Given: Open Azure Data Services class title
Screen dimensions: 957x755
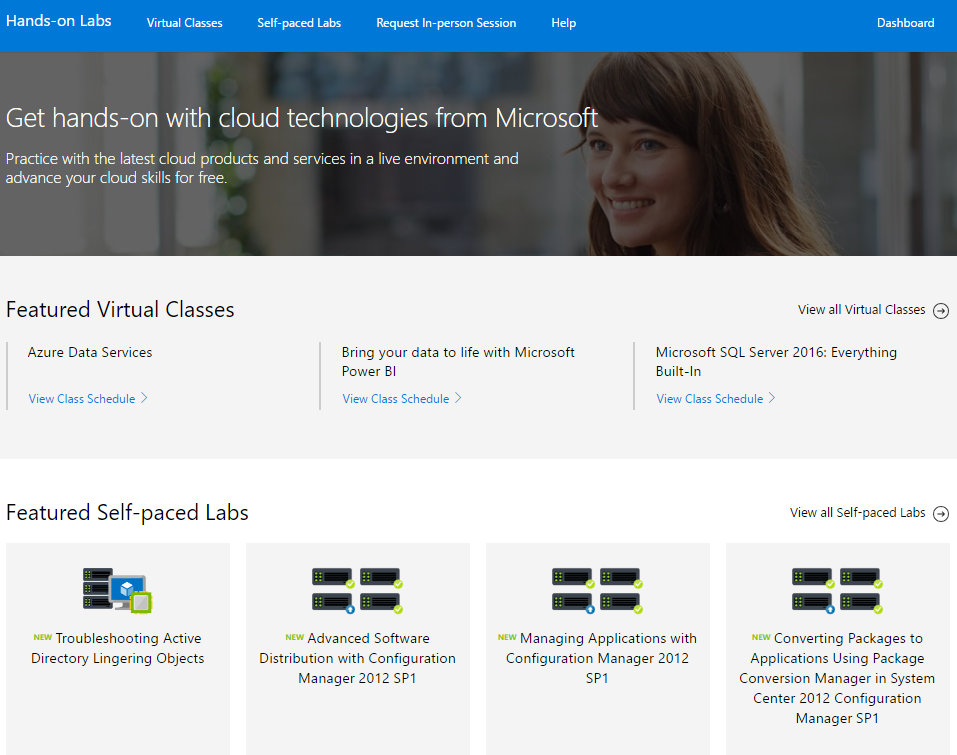Looking at the screenshot, I should point(90,352).
